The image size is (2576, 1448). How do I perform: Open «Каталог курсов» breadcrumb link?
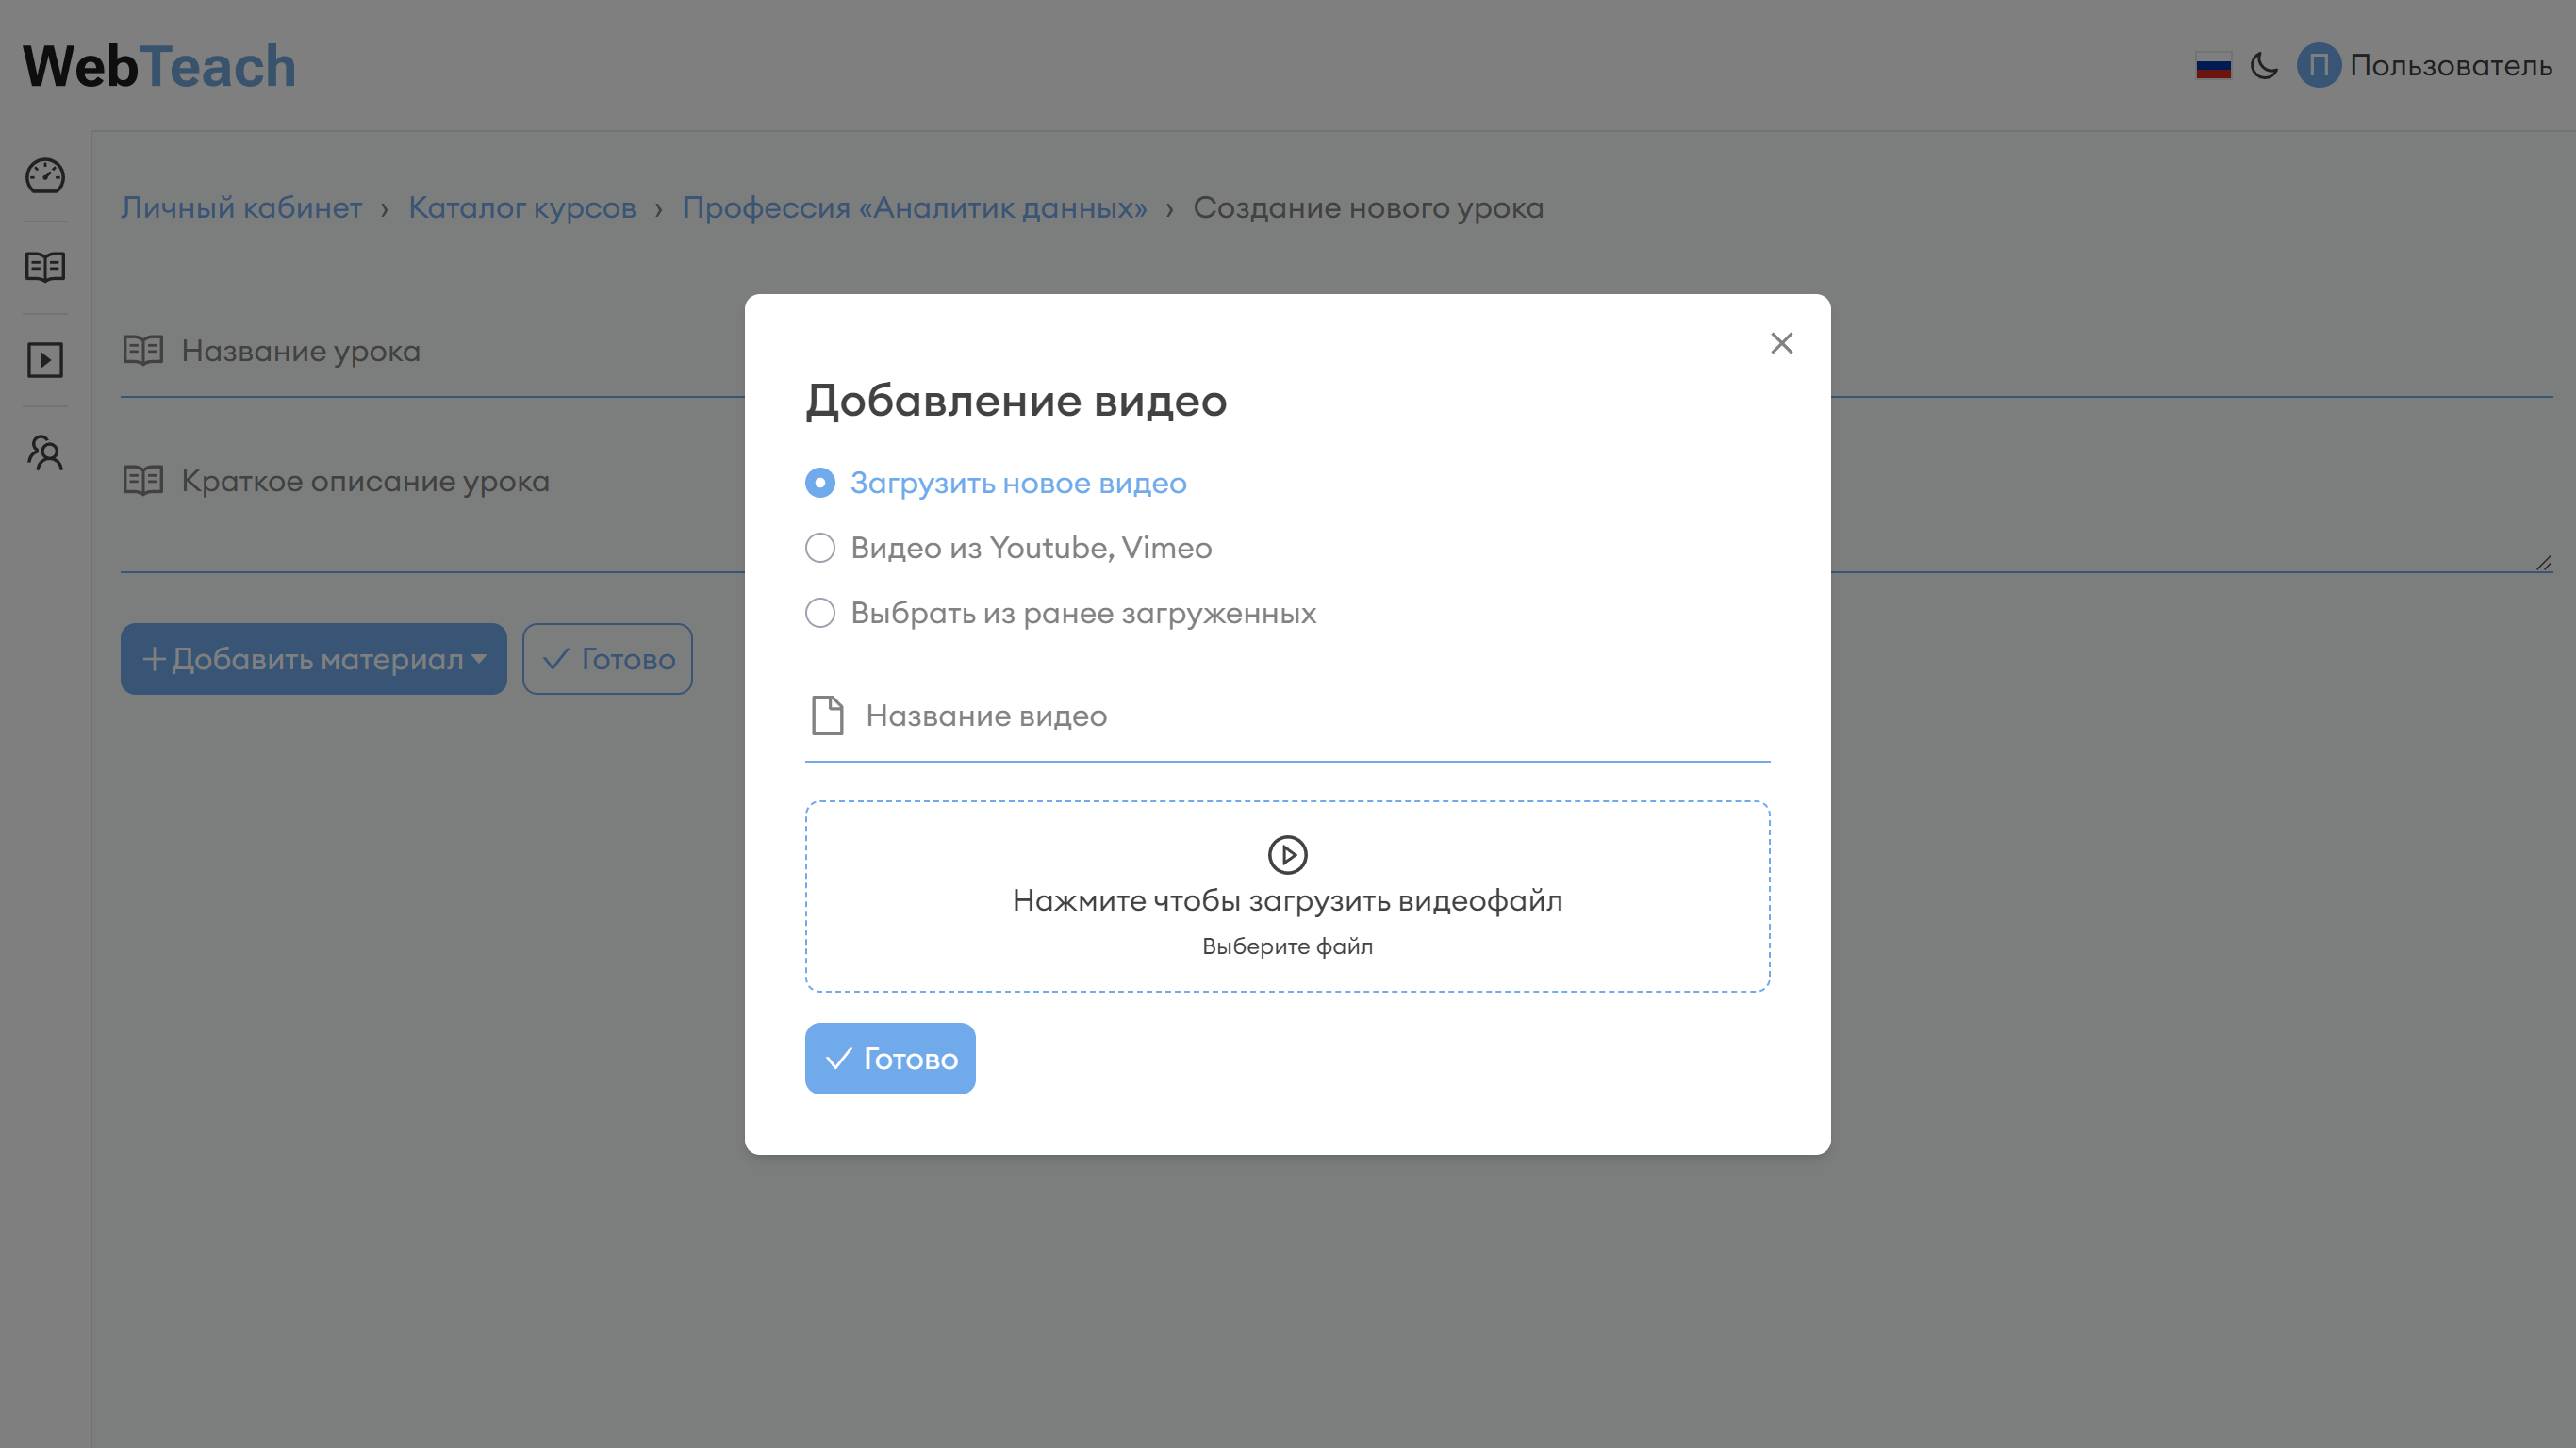click(522, 208)
